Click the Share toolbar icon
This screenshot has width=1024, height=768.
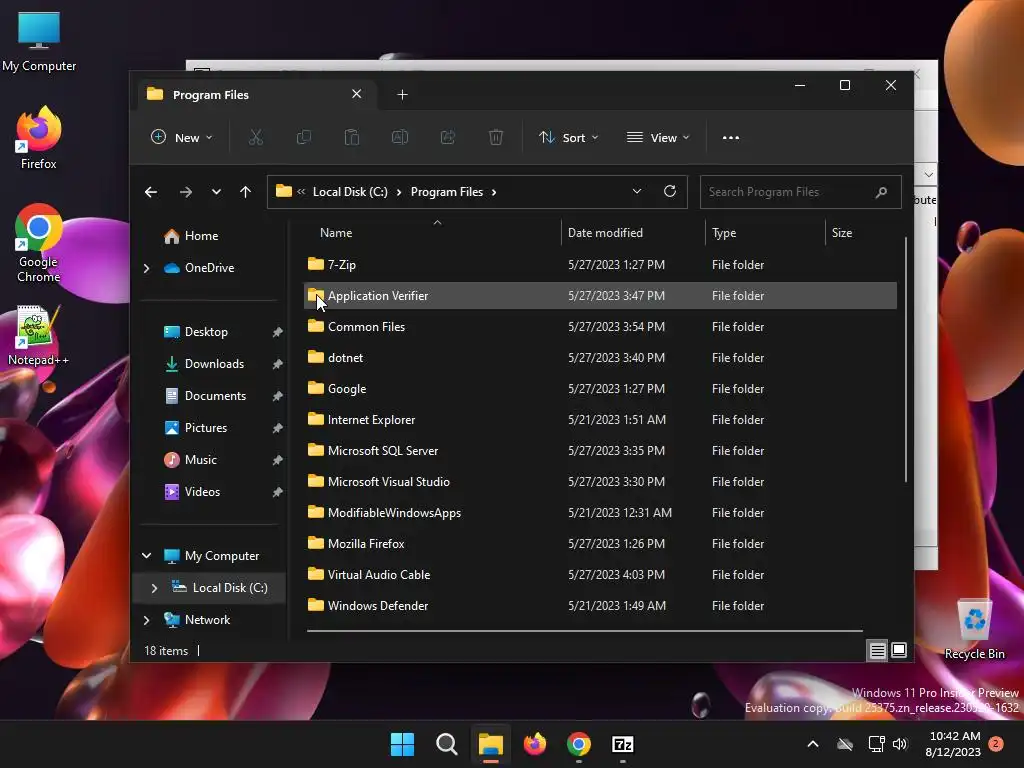coord(448,137)
